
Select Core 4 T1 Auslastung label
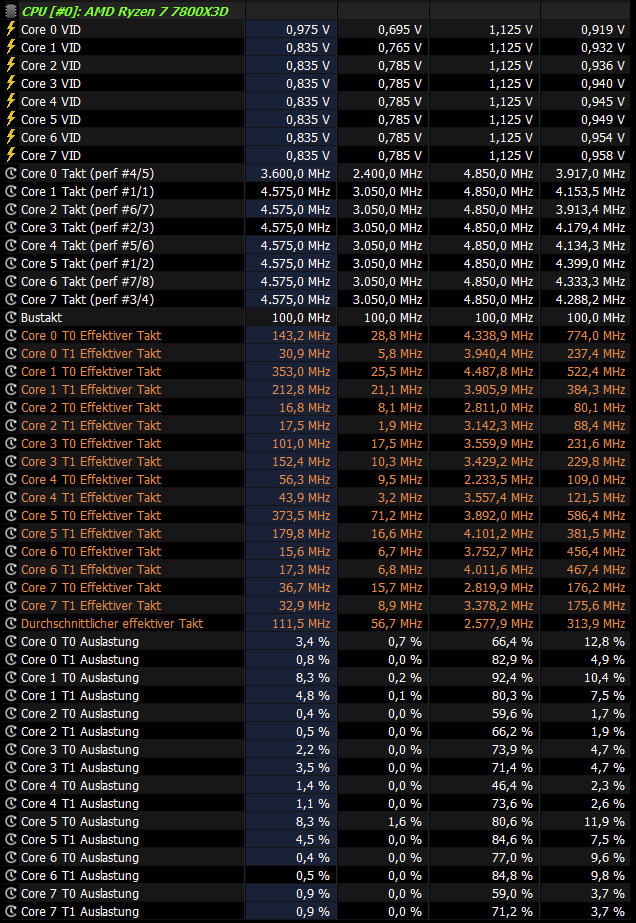pos(80,804)
